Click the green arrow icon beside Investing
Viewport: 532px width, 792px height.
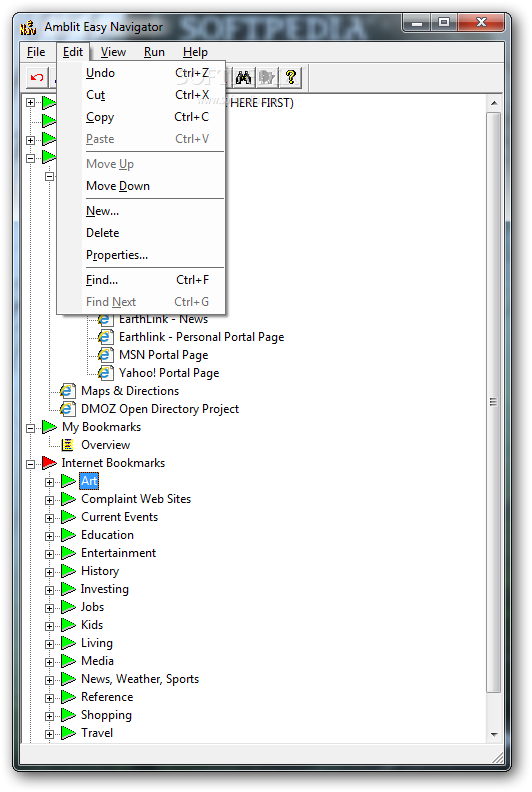coord(68,589)
